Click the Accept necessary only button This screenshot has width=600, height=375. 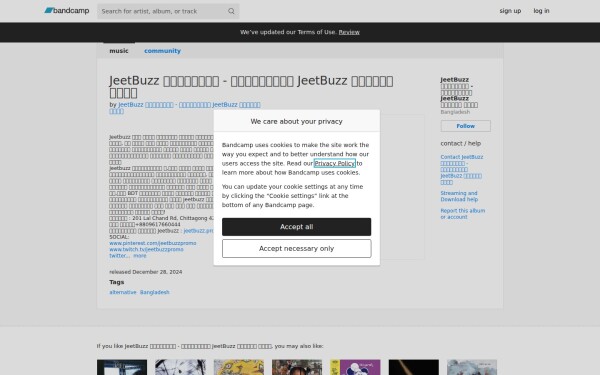[297, 249]
